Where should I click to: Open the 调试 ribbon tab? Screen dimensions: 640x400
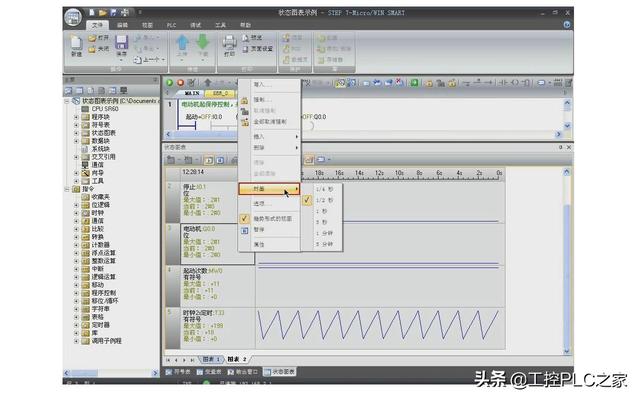click(196, 25)
